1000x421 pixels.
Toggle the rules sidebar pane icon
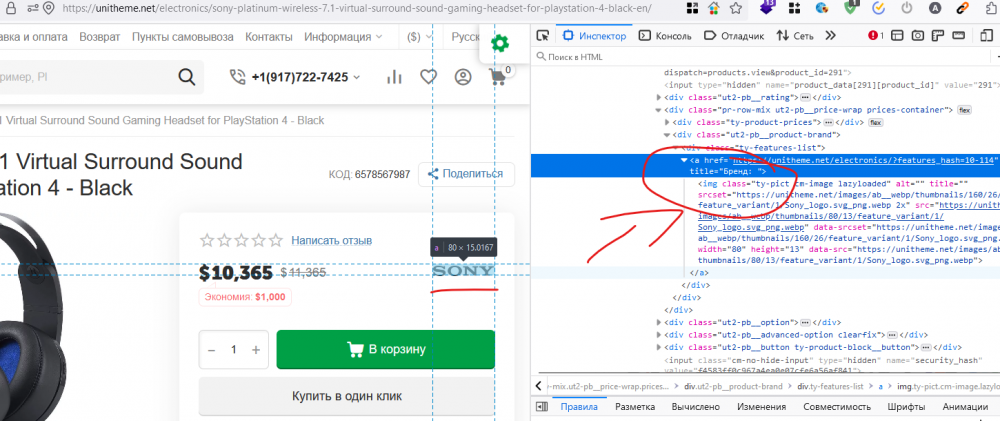pyautogui.click(x=542, y=406)
